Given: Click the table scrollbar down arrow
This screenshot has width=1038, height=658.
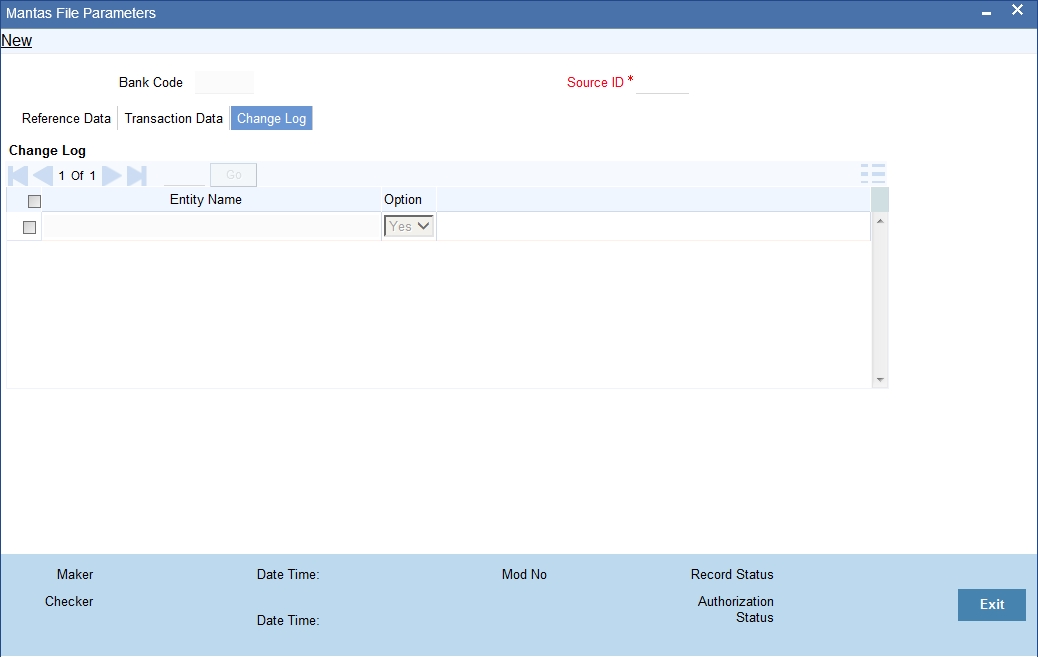Looking at the screenshot, I should coord(880,380).
